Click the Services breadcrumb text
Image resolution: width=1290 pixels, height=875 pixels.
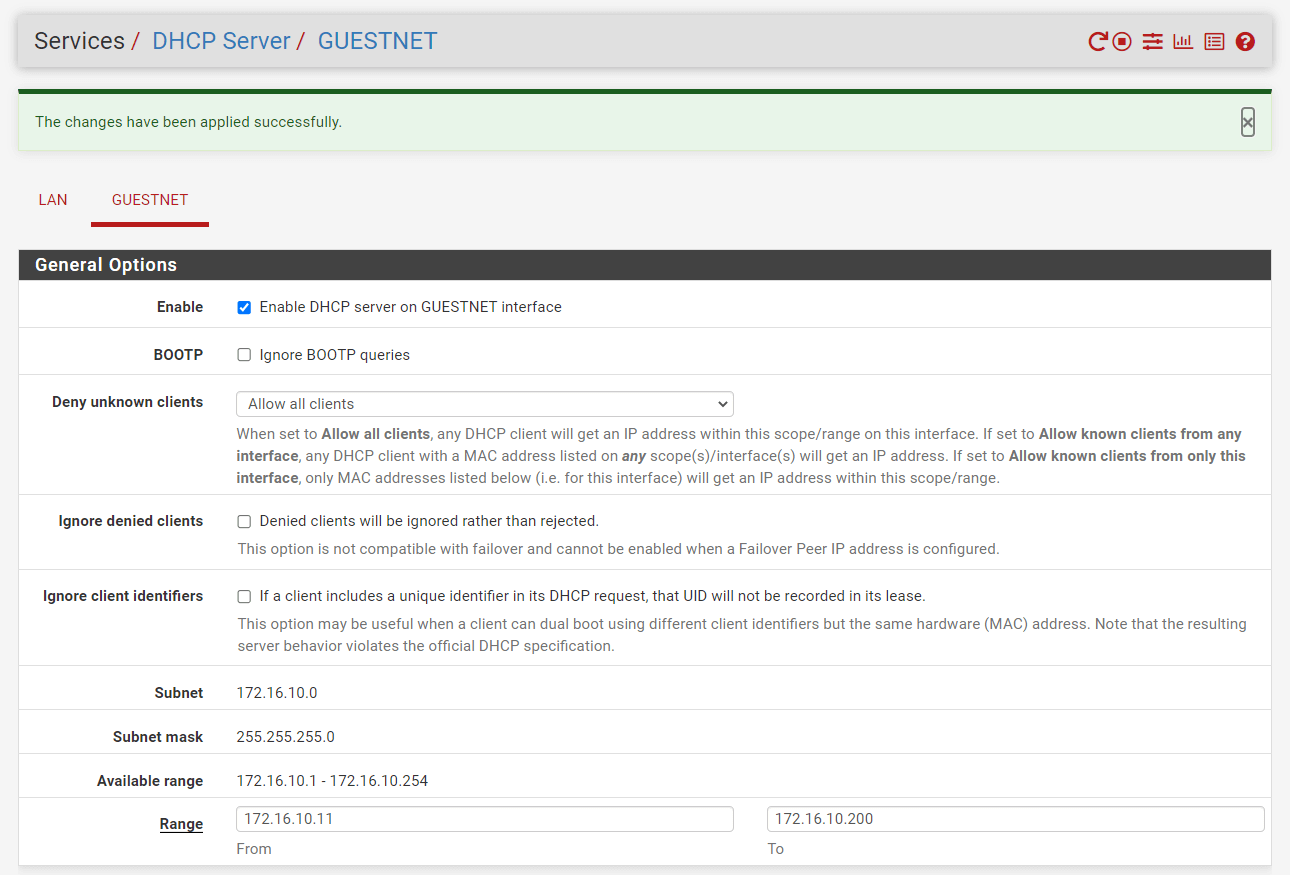(79, 41)
